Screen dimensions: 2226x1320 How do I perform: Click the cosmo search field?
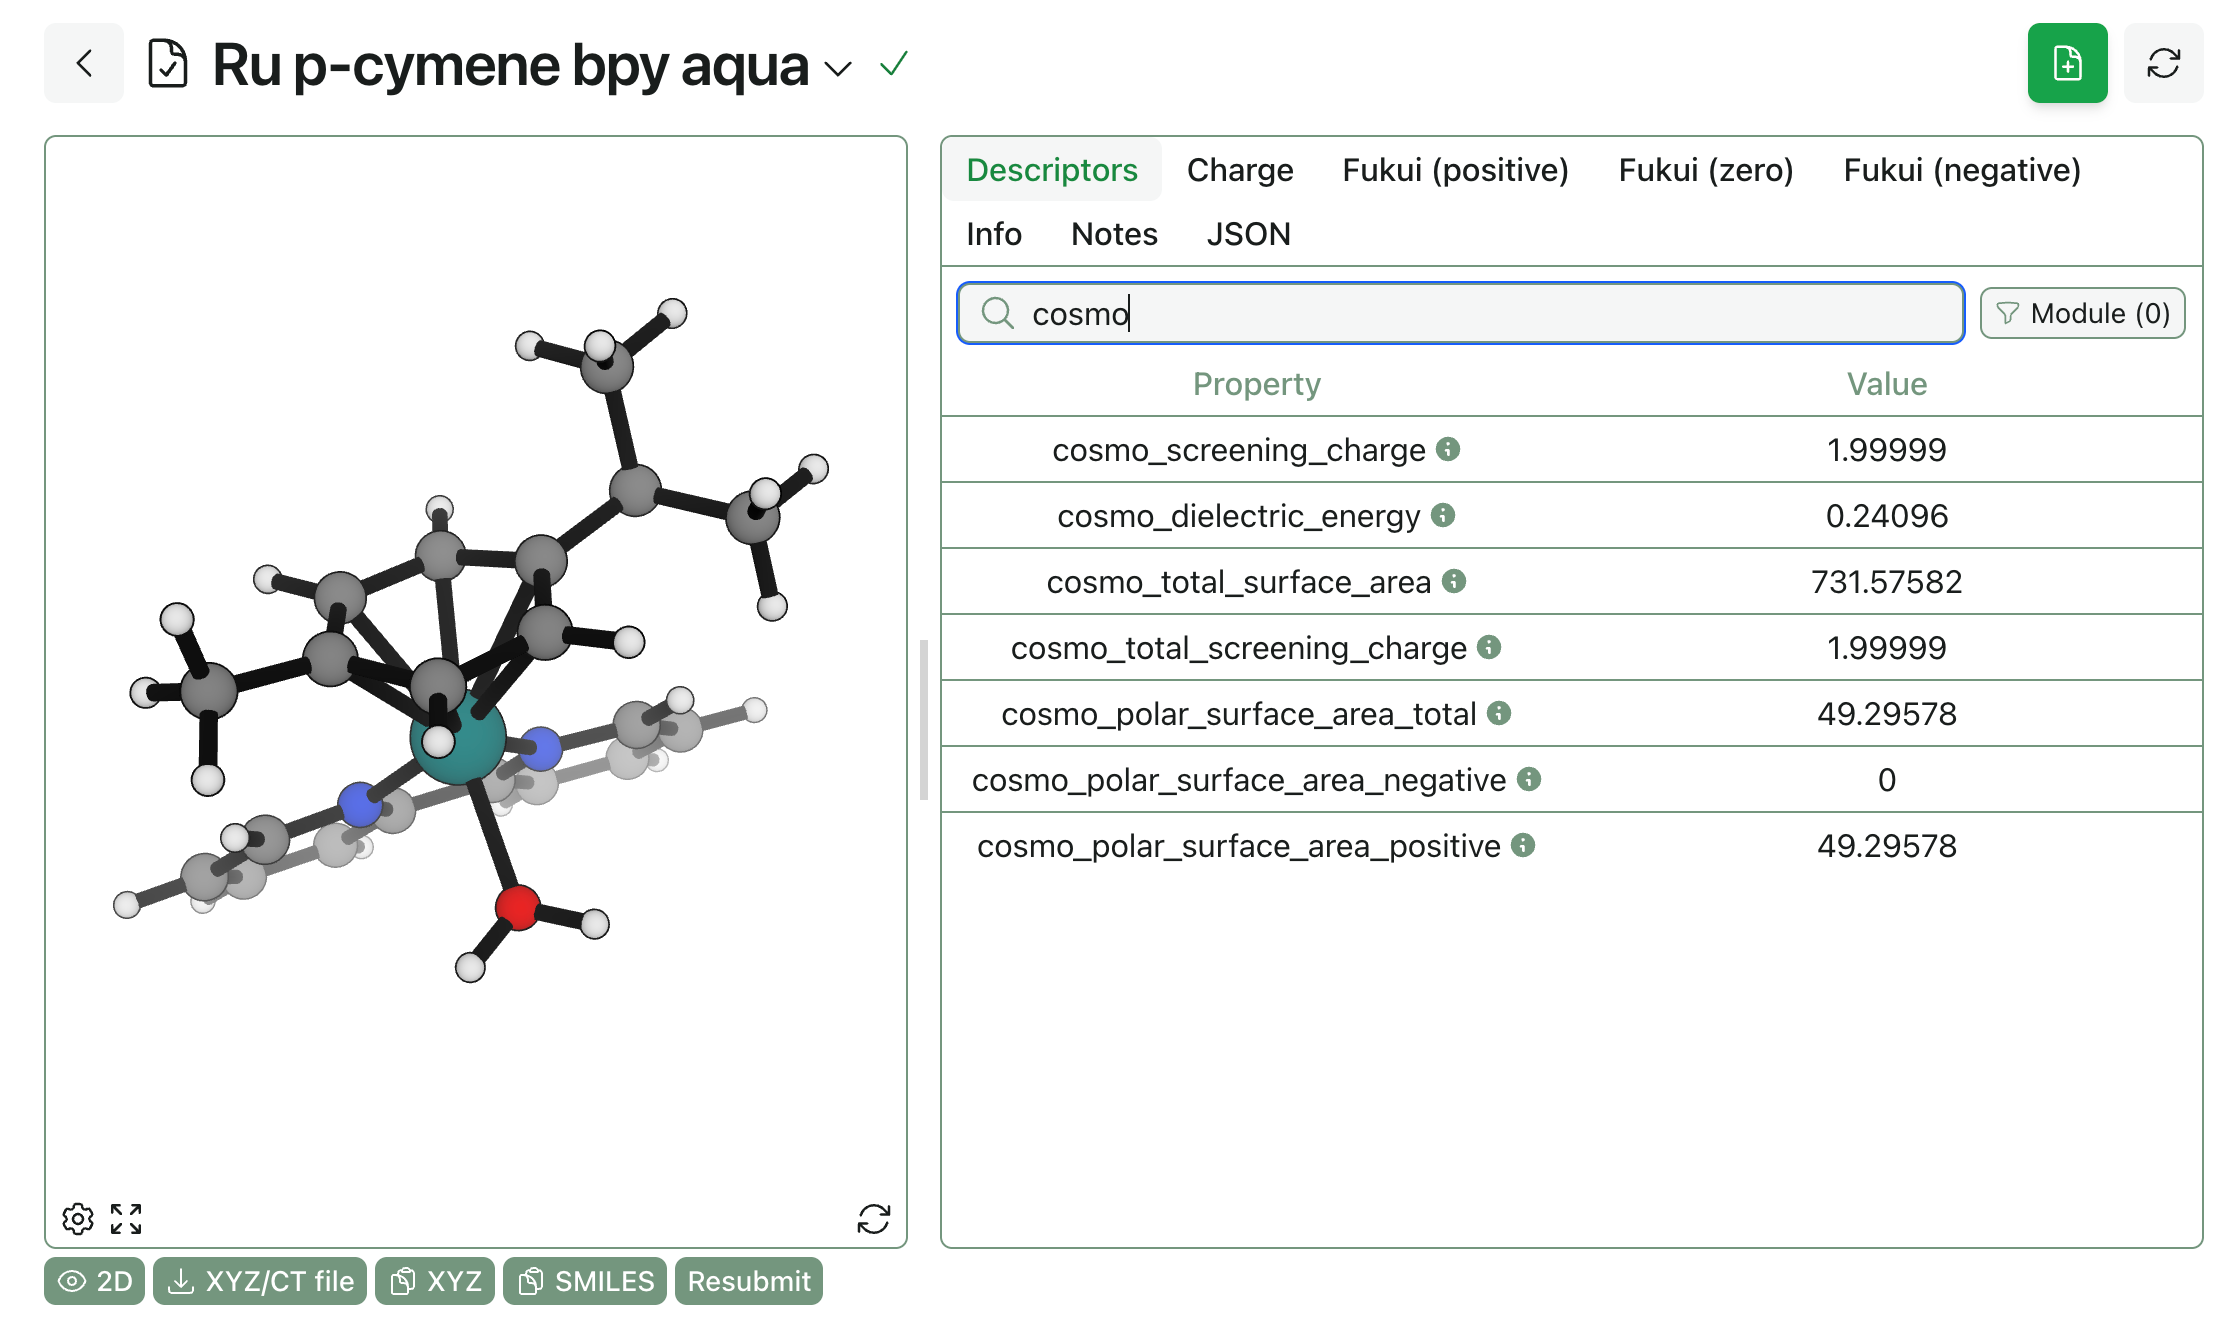point(1460,314)
